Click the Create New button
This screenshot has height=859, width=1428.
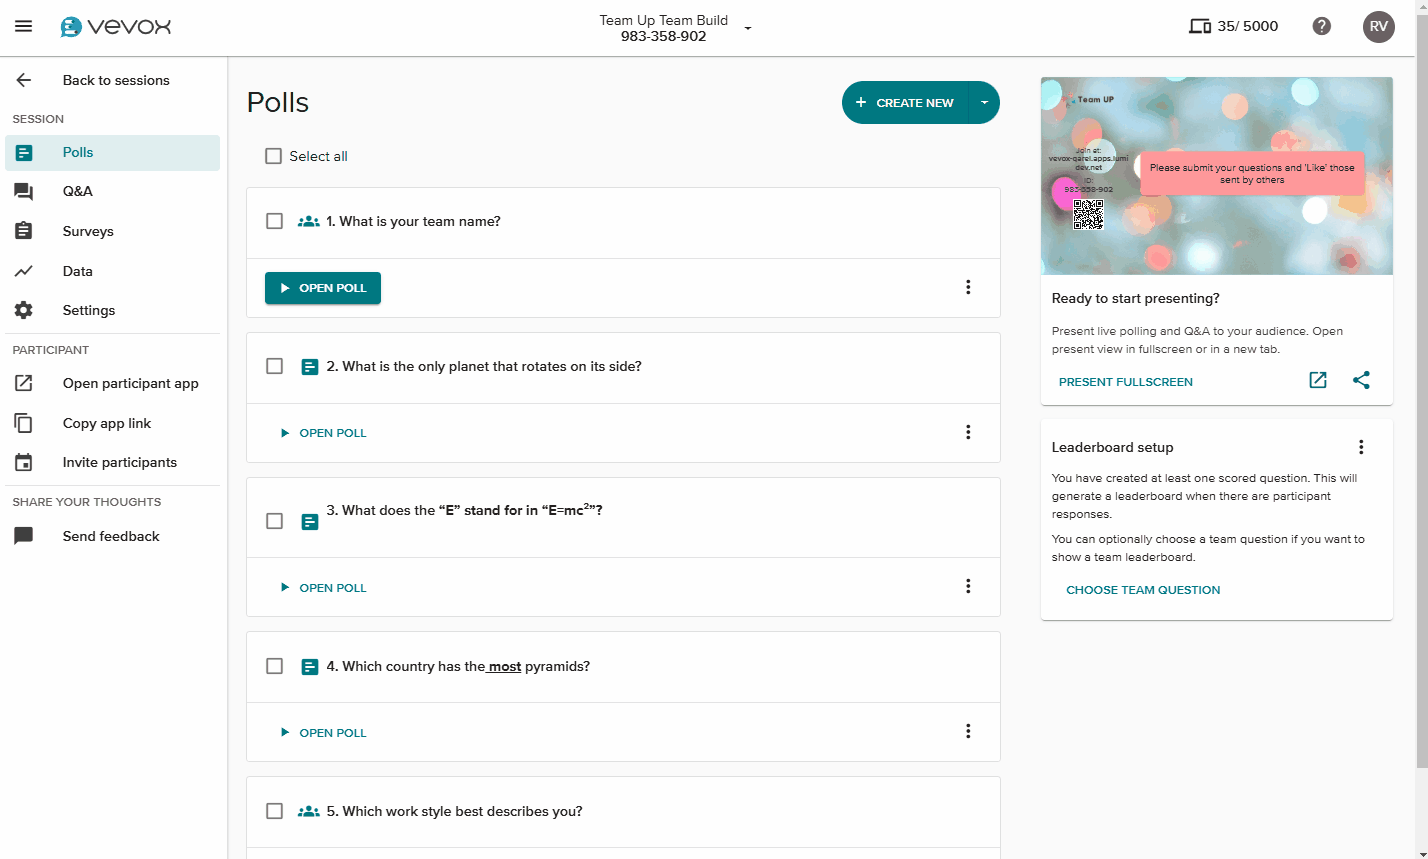pyautogui.click(x=906, y=102)
